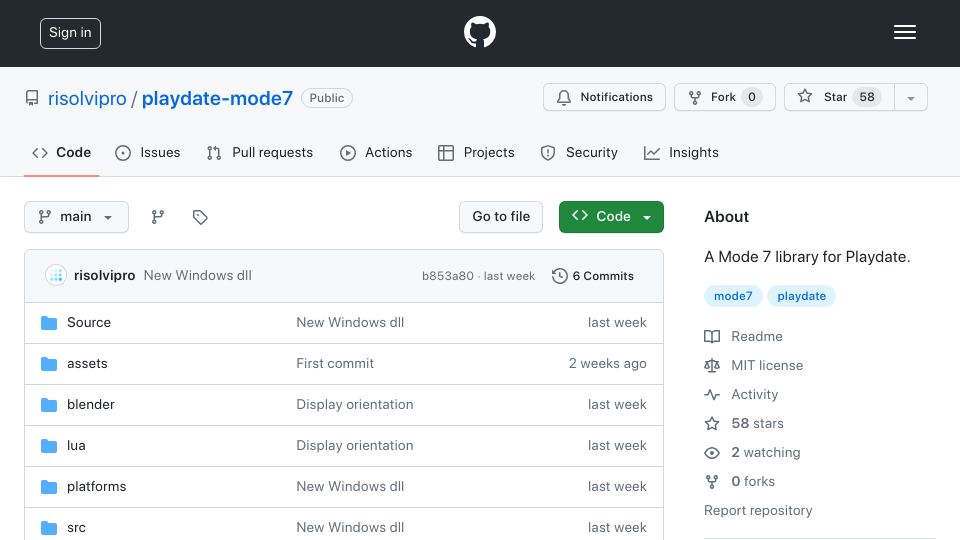Click the 'A Mode 7 library for Playdate.' description
The height and width of the screenshot is (540, 960).
[x=807, y=257]
